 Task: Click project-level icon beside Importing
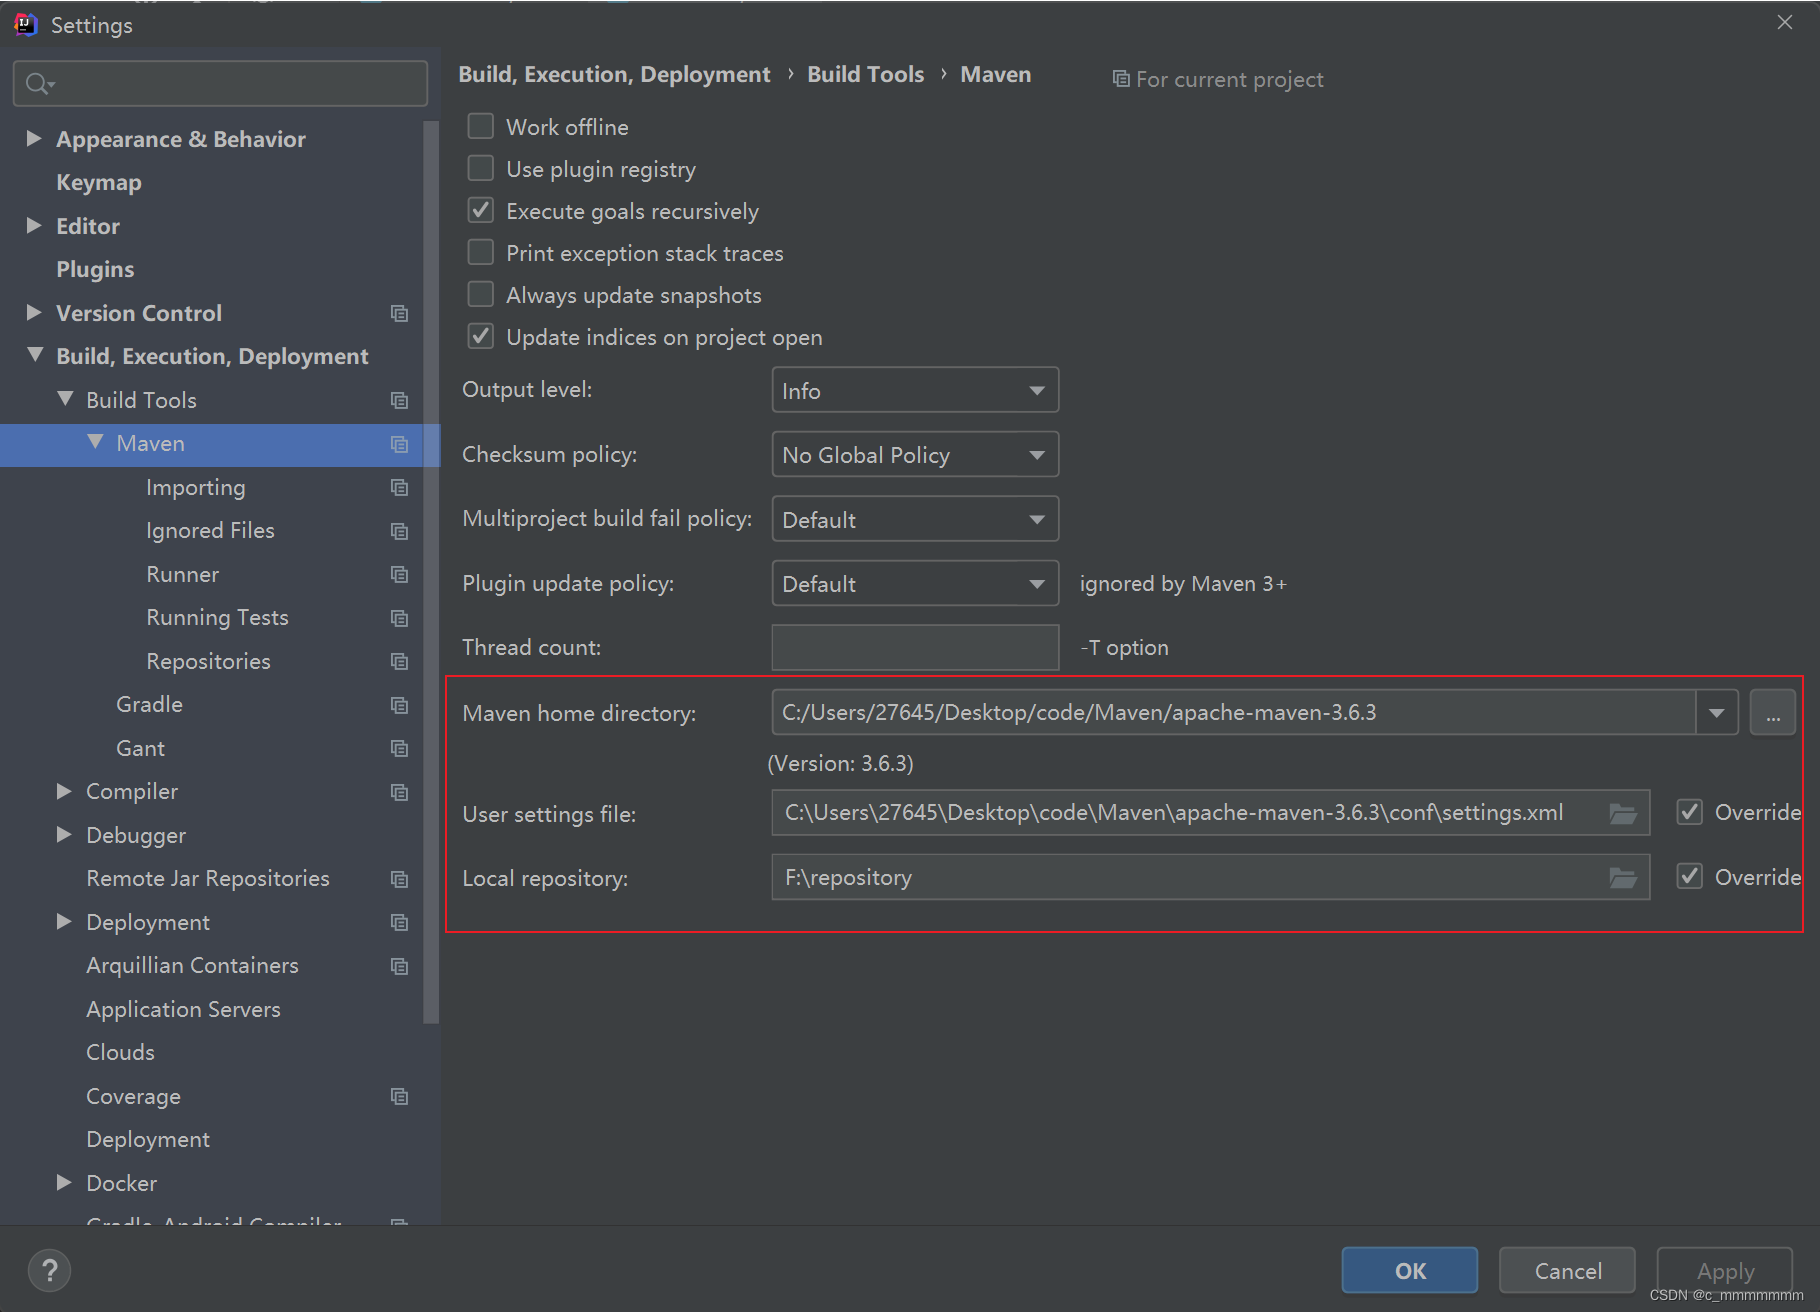pos(400,488)
